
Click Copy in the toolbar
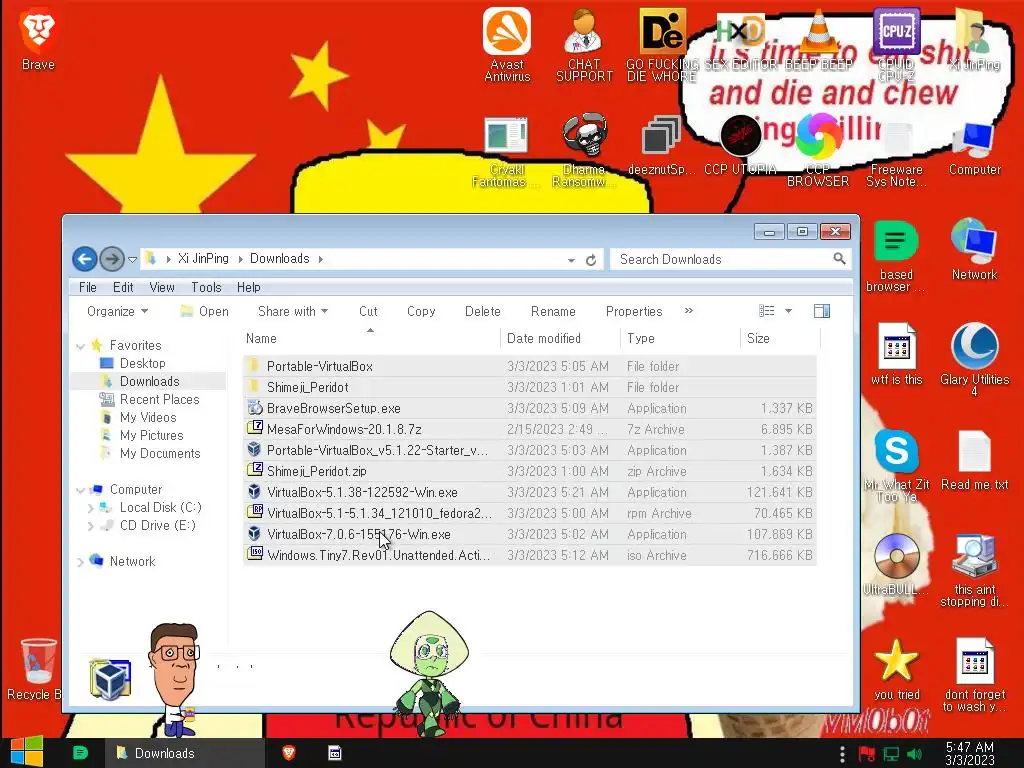click(421, 312)
